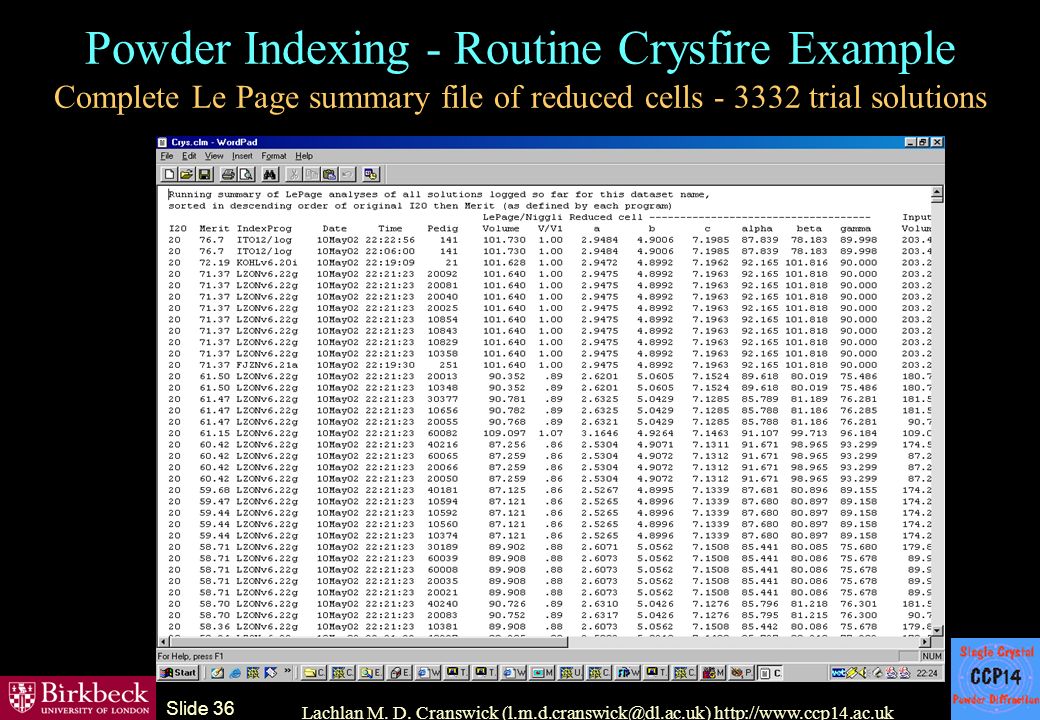Click the V/V1 value 1.07
Screen dimensions: 1040x720
551,433
